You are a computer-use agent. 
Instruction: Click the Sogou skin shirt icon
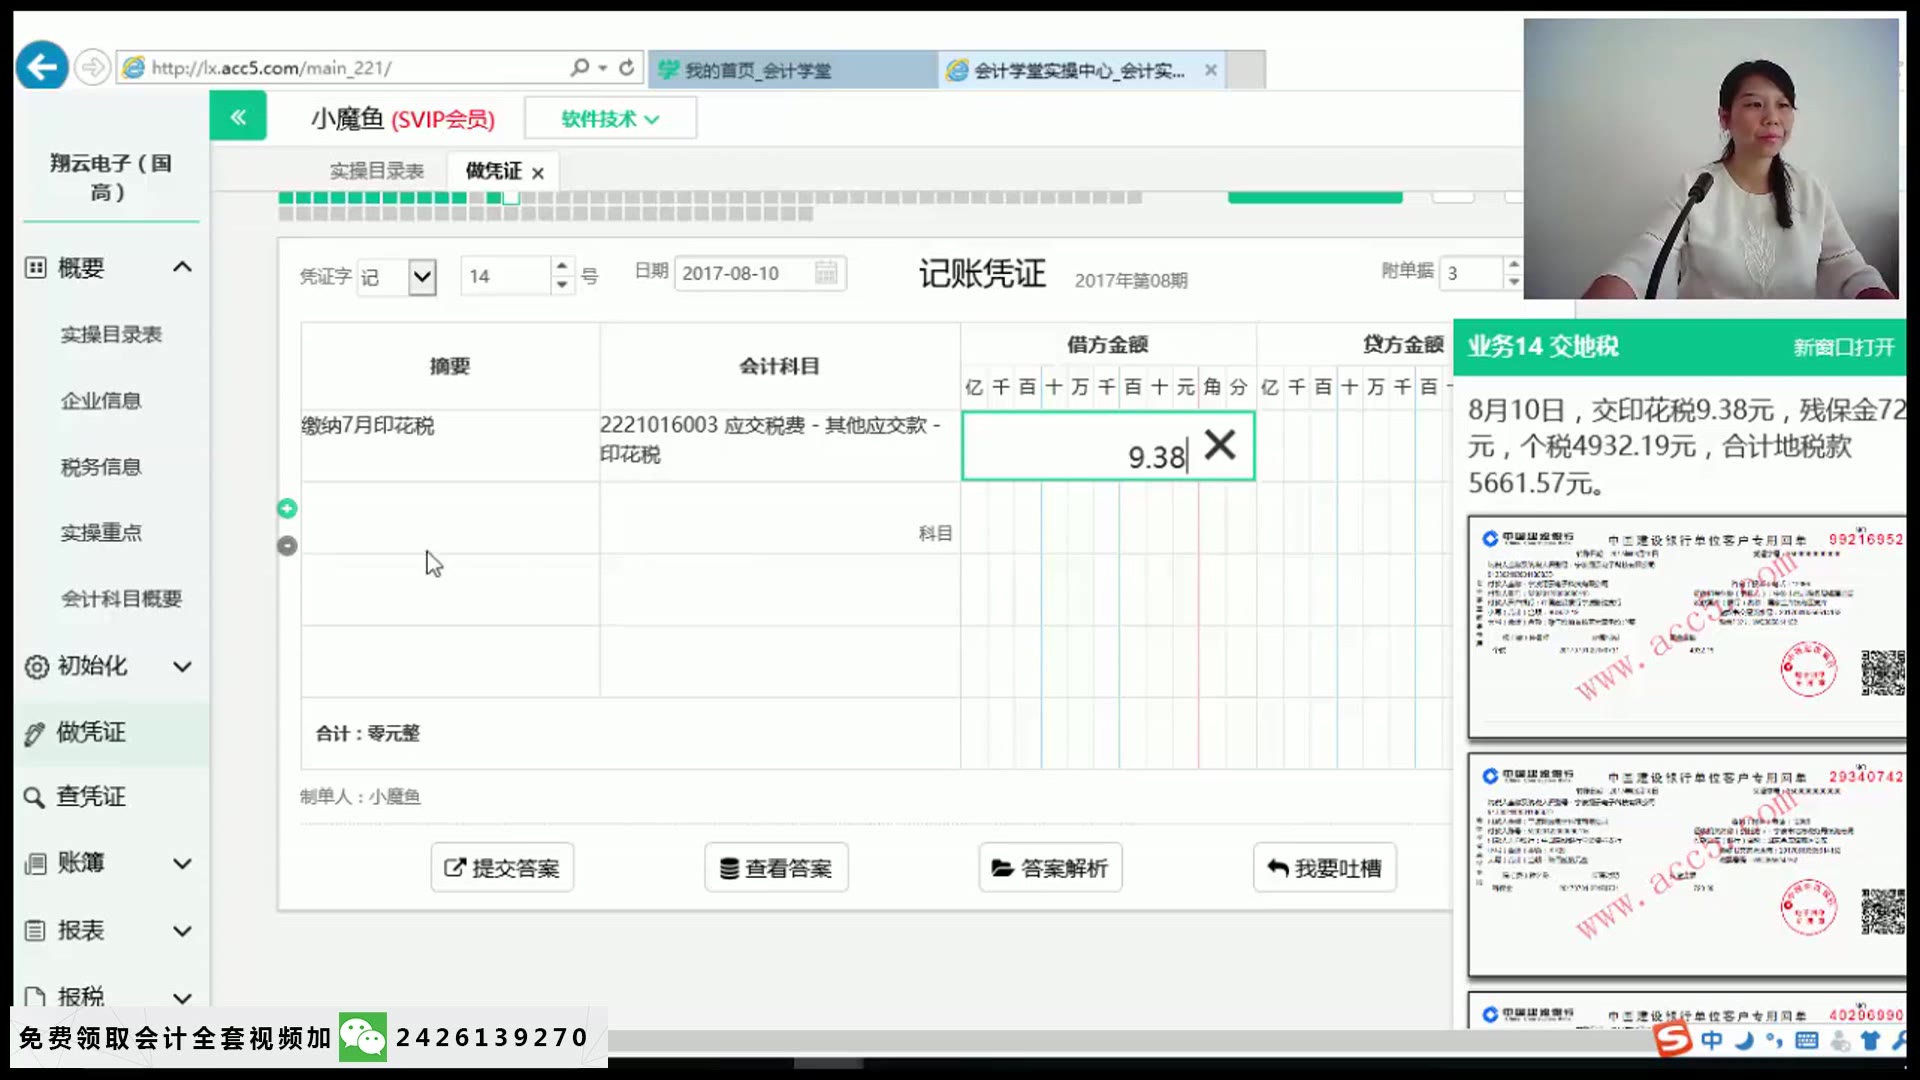pos(1870,1041)
